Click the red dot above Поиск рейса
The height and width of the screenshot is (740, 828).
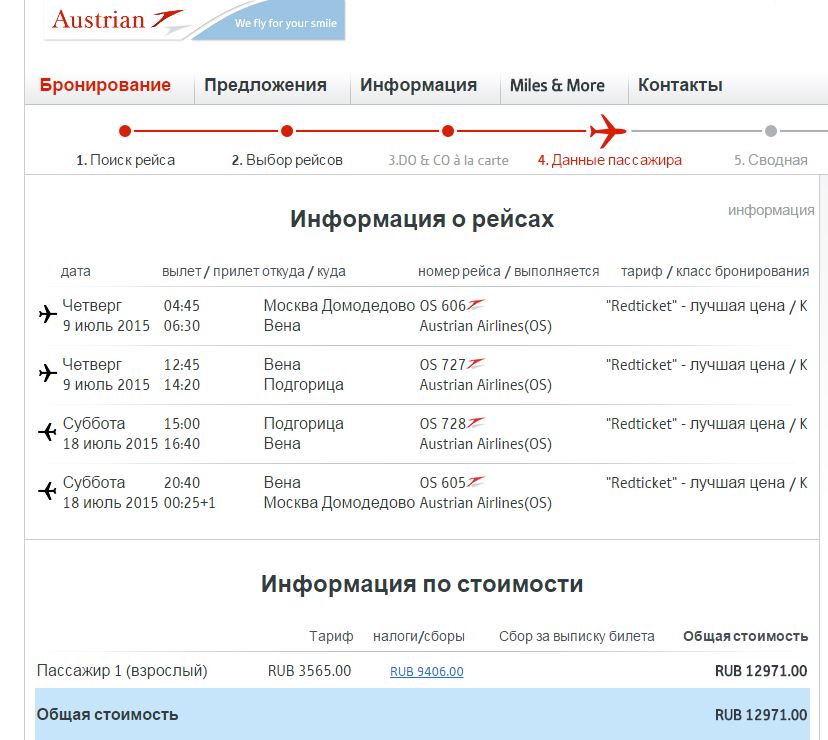point(125,131)
